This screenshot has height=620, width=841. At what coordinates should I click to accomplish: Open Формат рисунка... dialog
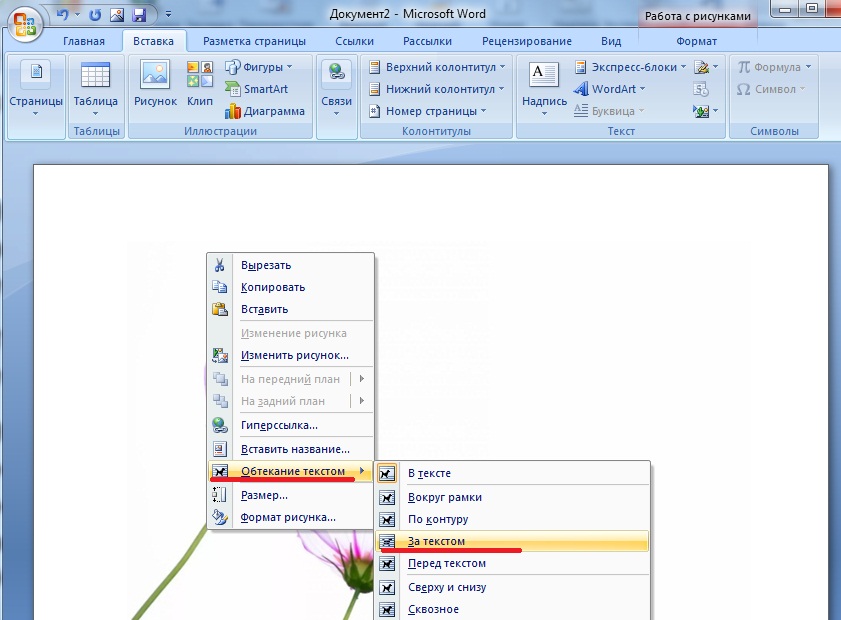click(x=290, y=518)
